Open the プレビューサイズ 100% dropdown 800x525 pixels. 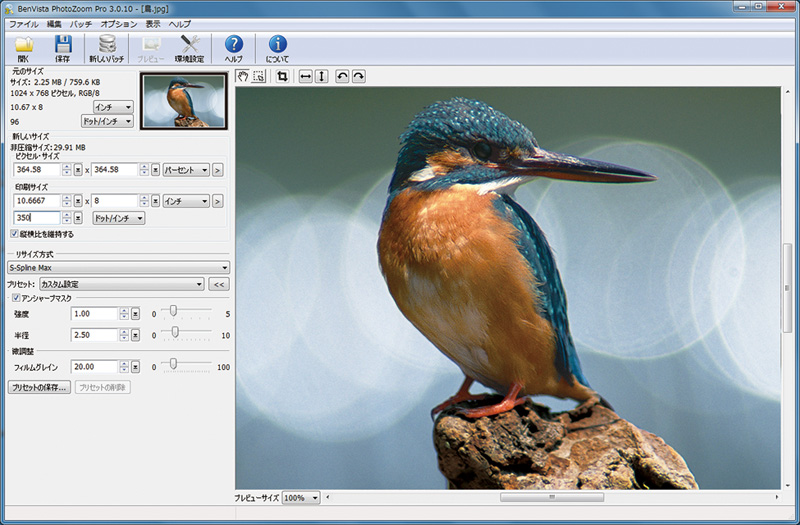[301, 497]
